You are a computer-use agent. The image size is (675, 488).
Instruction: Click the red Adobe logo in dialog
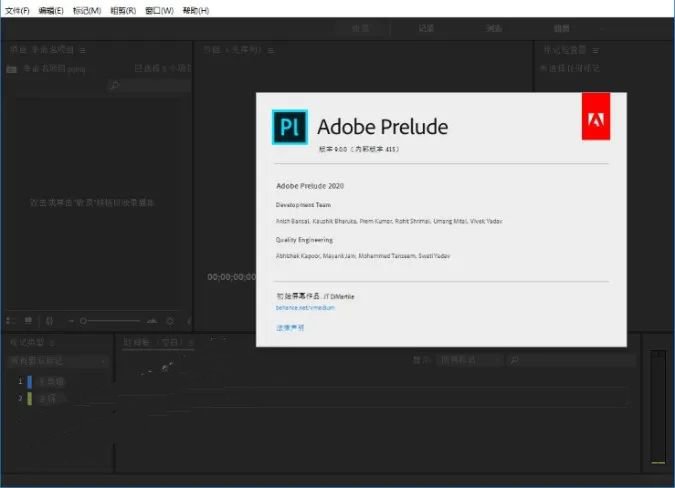pyautogui.click(x=596, y=116)
